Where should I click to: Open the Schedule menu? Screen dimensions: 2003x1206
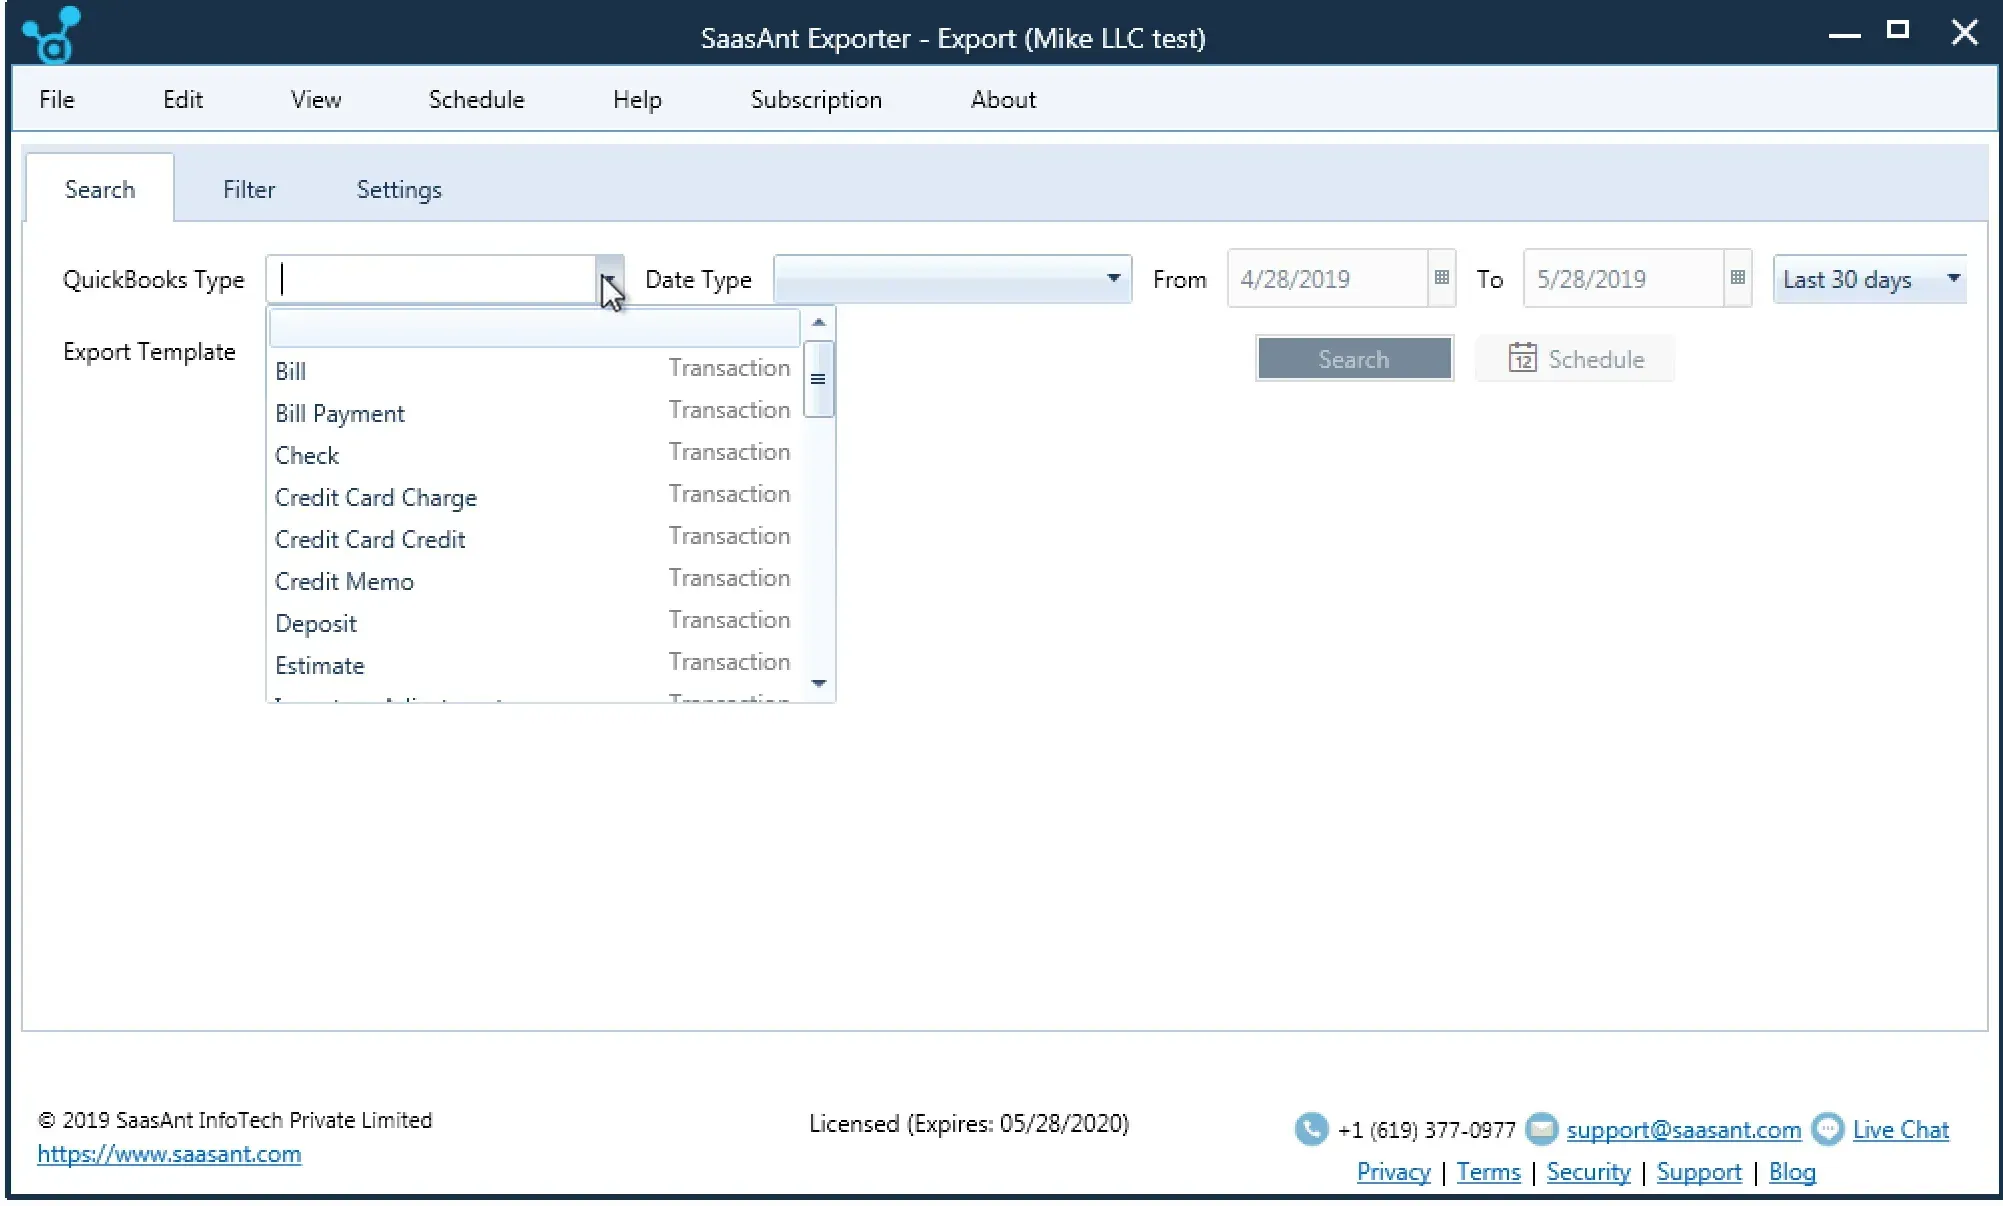[x=476, y=100]
